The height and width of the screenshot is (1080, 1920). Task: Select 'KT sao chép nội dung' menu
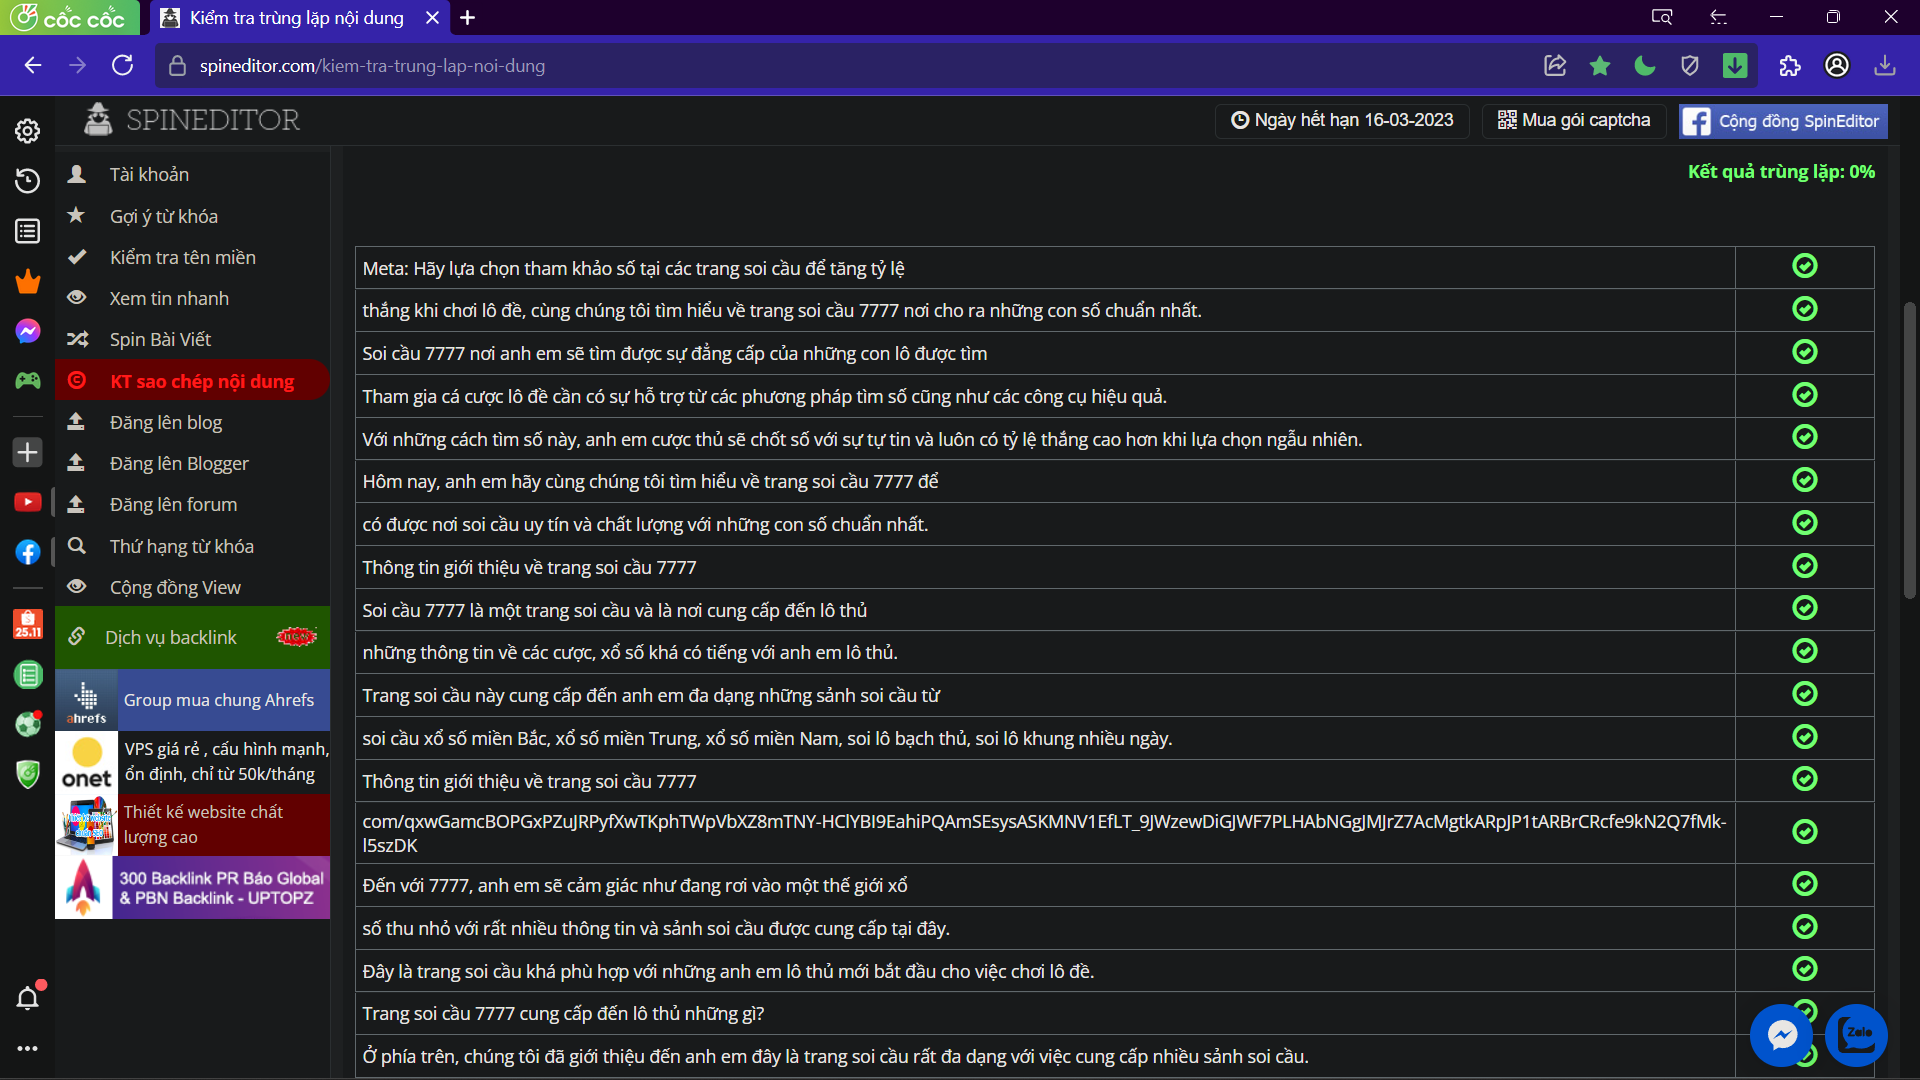tap(192, 381)
